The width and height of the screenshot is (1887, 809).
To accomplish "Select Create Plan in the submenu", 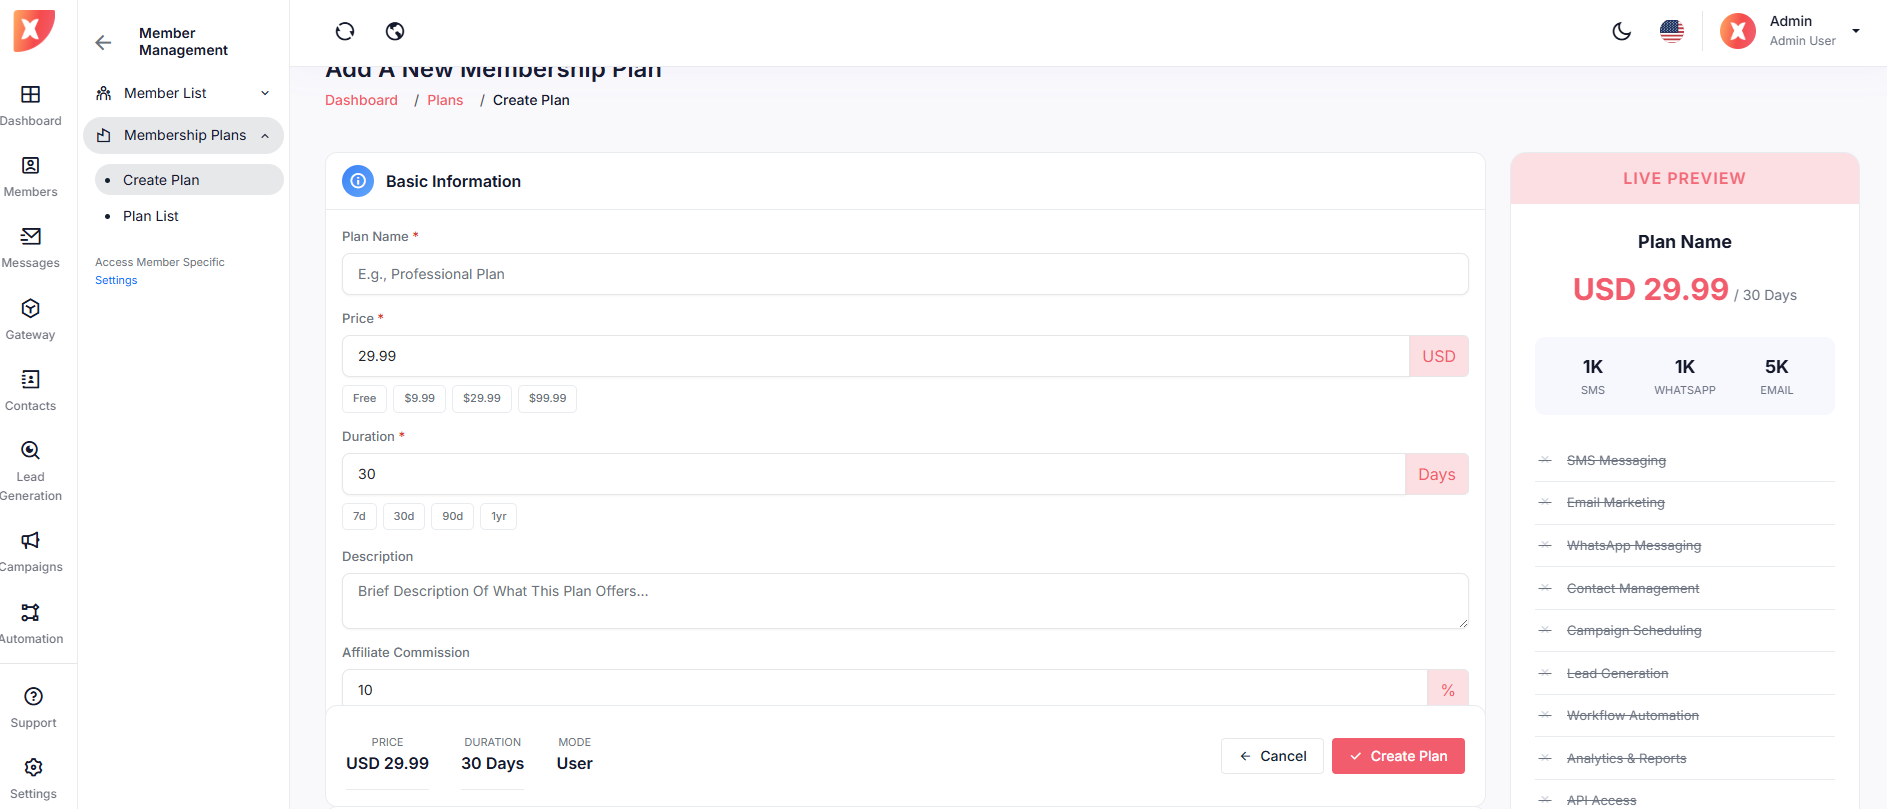I will [x=161, y=180].
